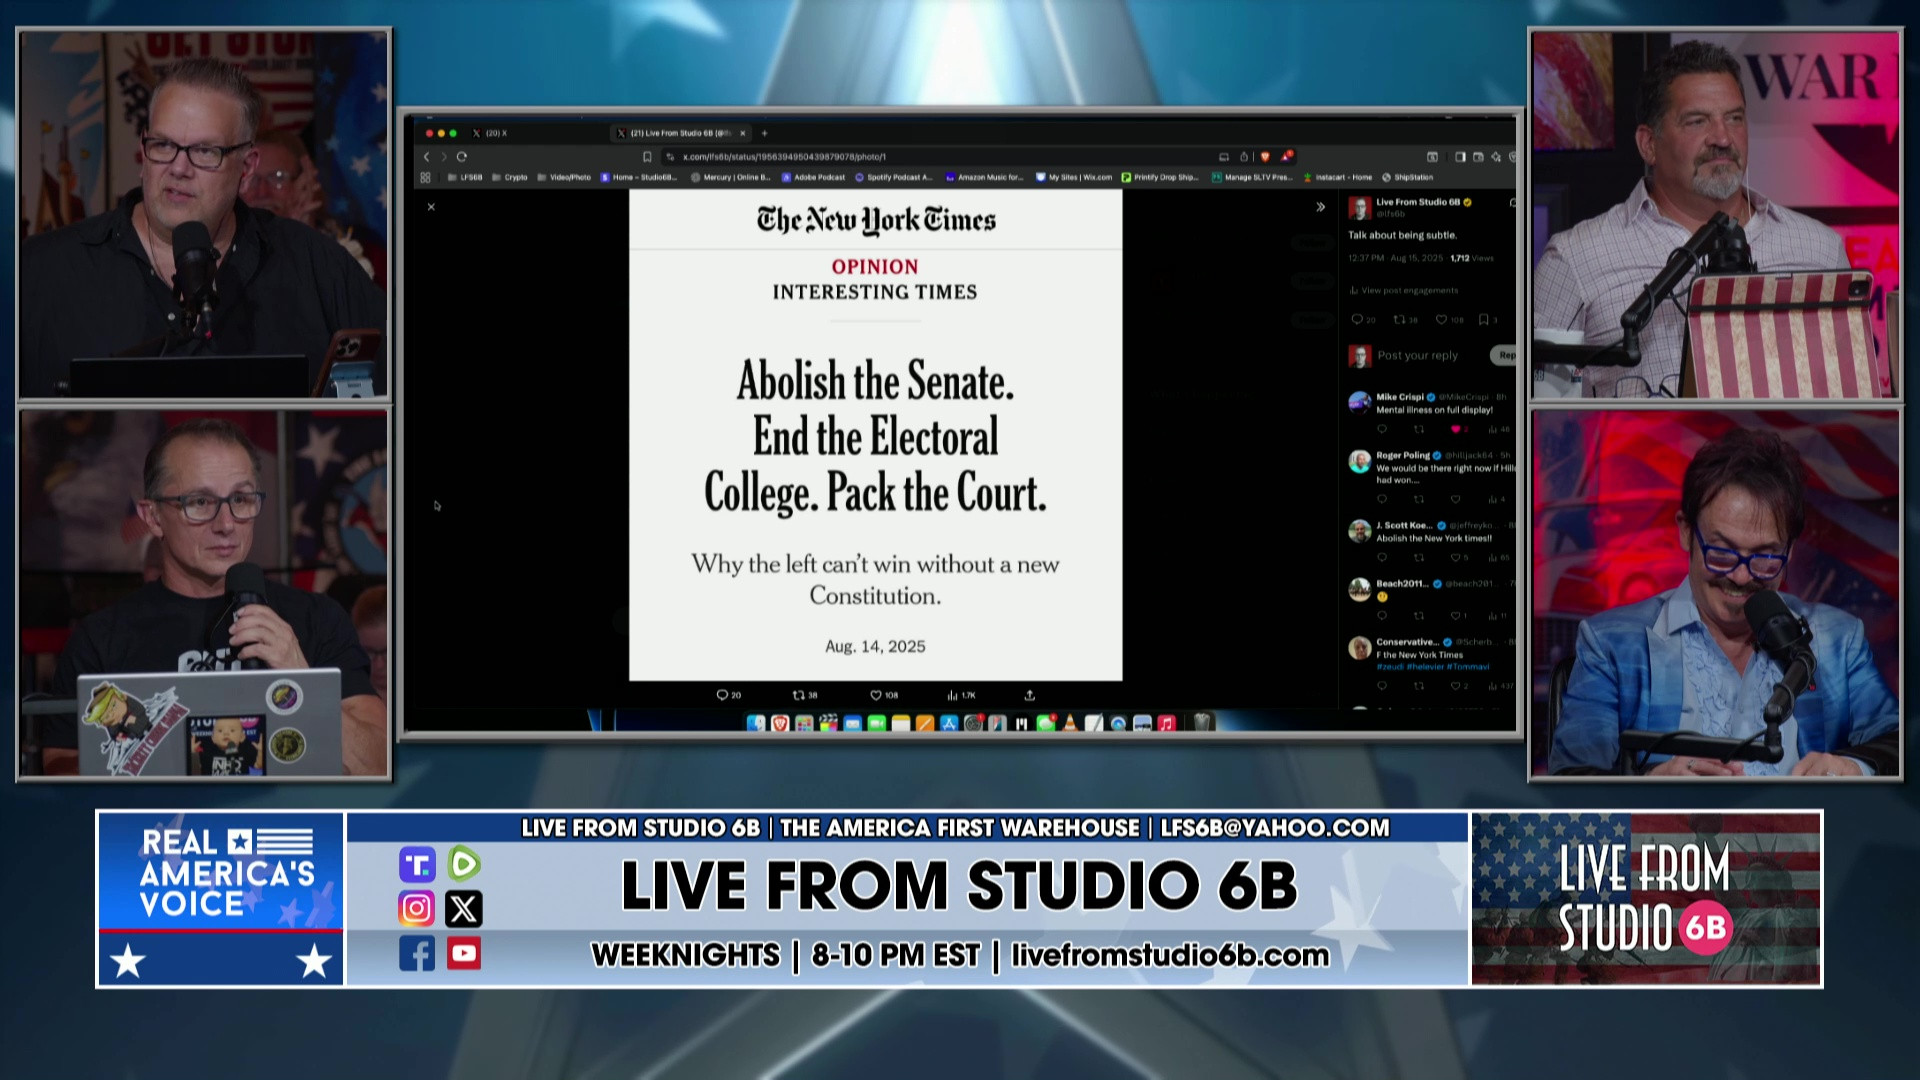Open the Brave Rewards triangle icon
The width and height of the screenshot is (1920, 1080).
1286,157
